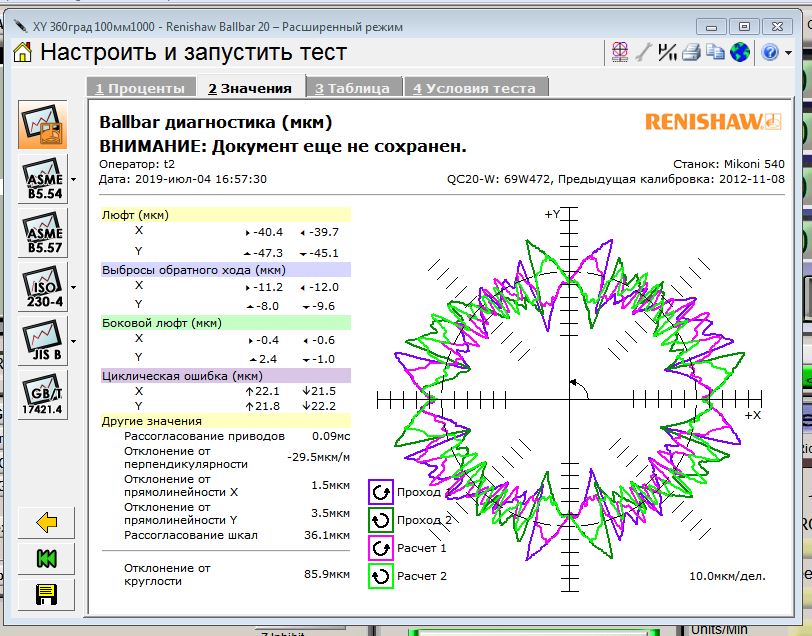Image resolution: width=812 pixels, height=636 pixels.
Task: Expand the ISO 230-4 dropdown arrow
Action: click(74, 287)
